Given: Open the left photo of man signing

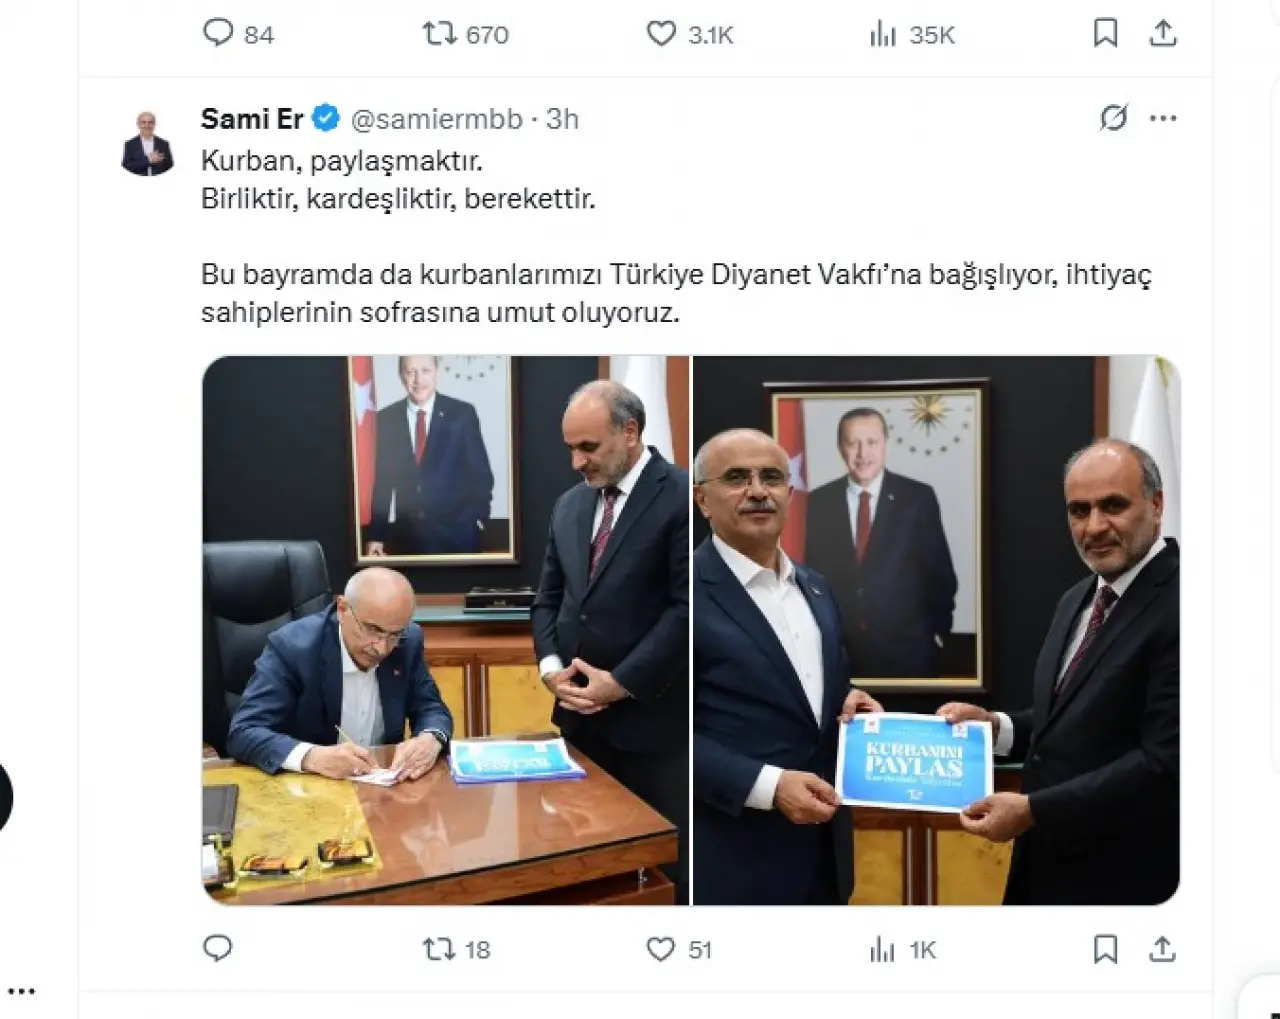Looking at the screenshot, I should point(446,630).
